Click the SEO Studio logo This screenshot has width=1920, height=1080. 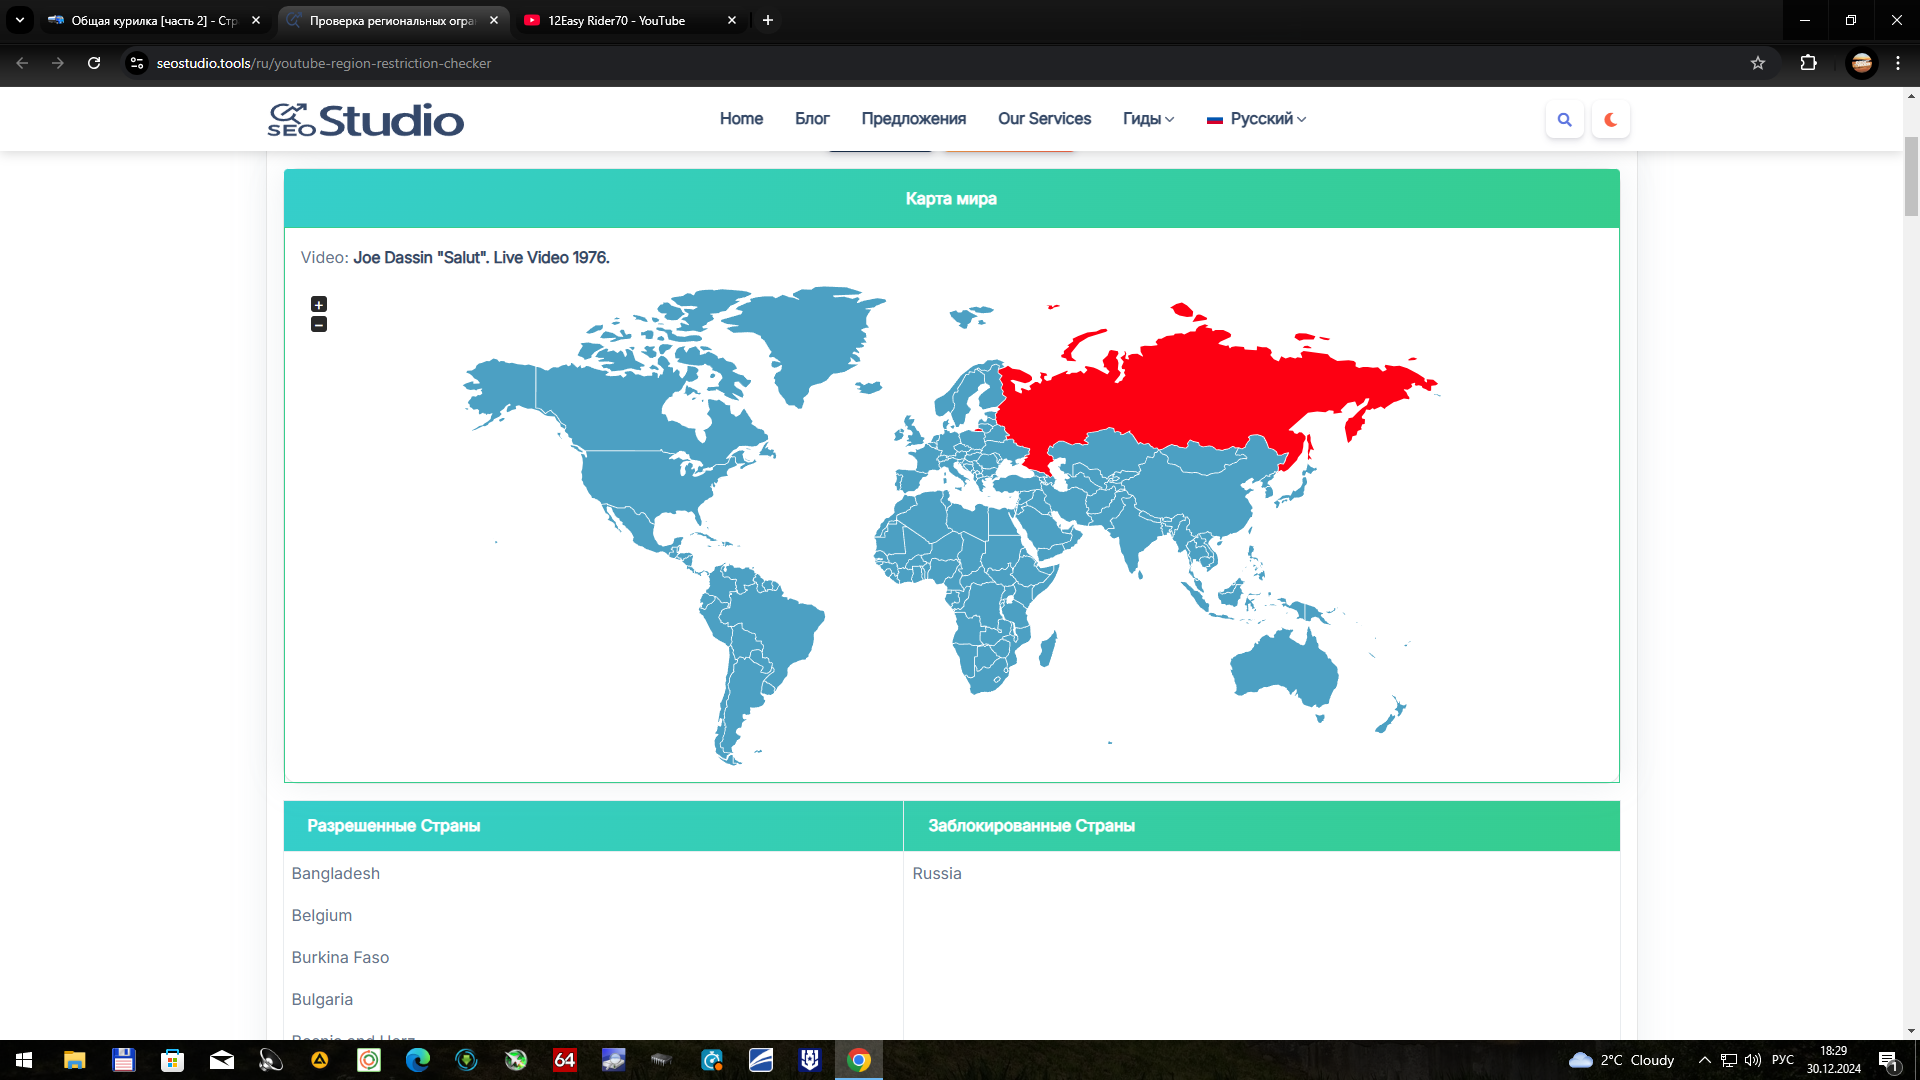[366, 120]
